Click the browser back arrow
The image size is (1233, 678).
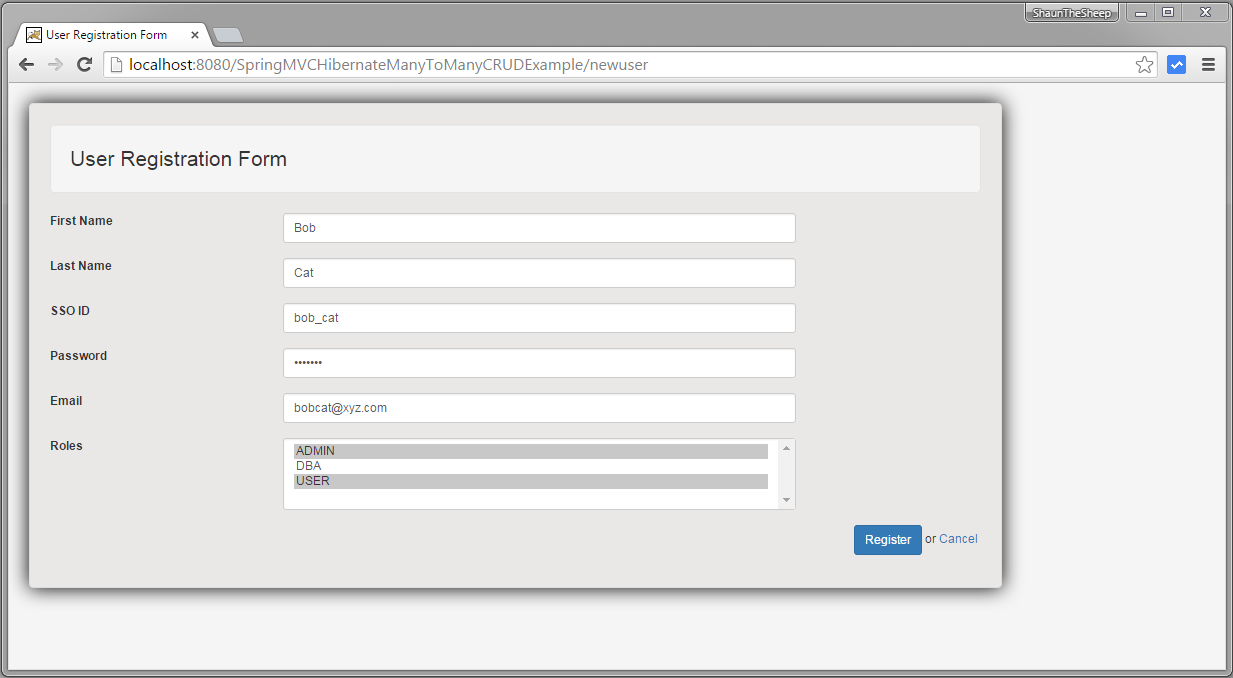click(x=26, y=64)
